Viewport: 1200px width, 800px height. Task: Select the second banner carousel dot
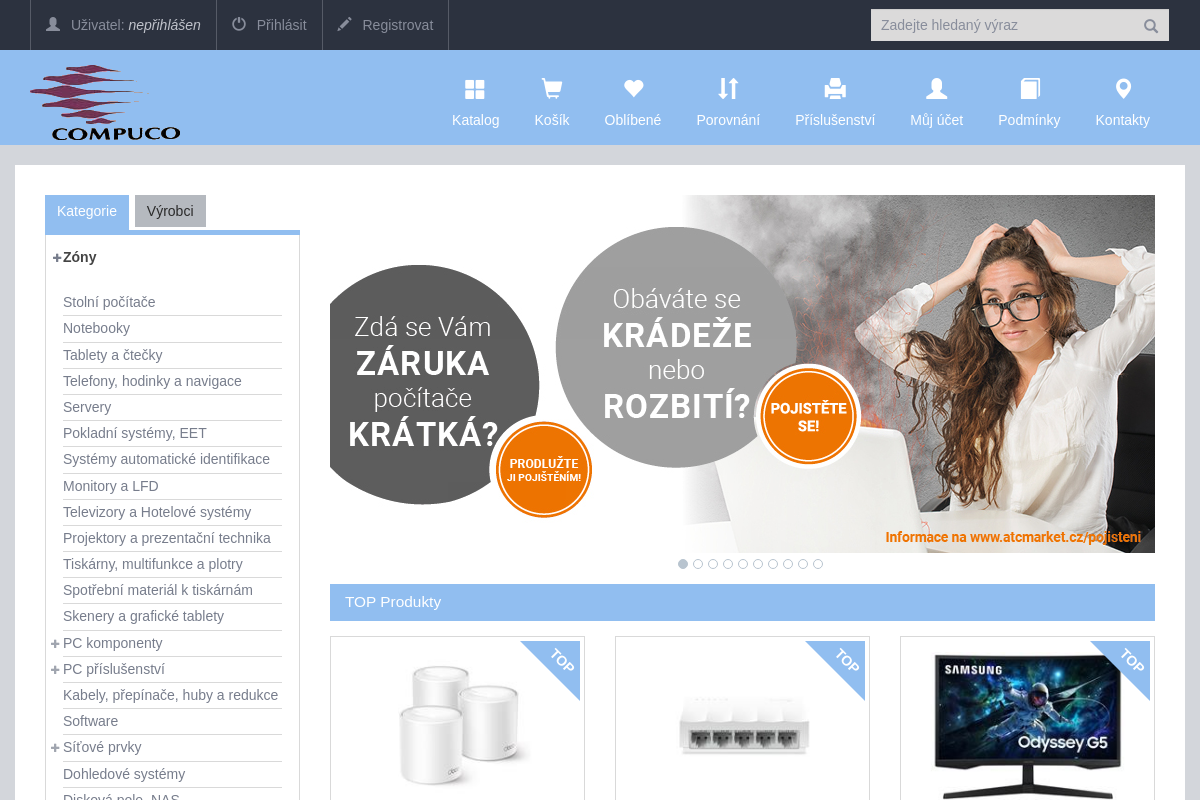698,564
